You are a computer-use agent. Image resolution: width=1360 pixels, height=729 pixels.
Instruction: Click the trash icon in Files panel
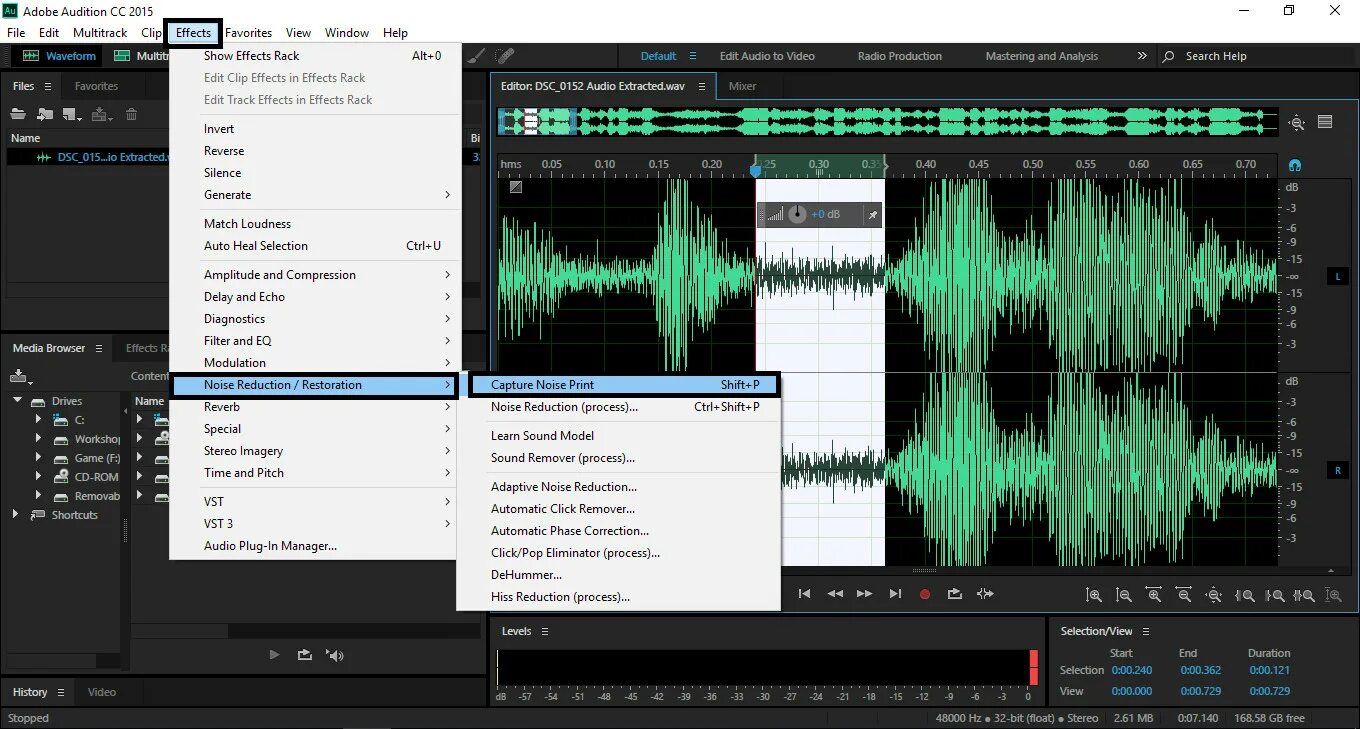pos(131,114)
